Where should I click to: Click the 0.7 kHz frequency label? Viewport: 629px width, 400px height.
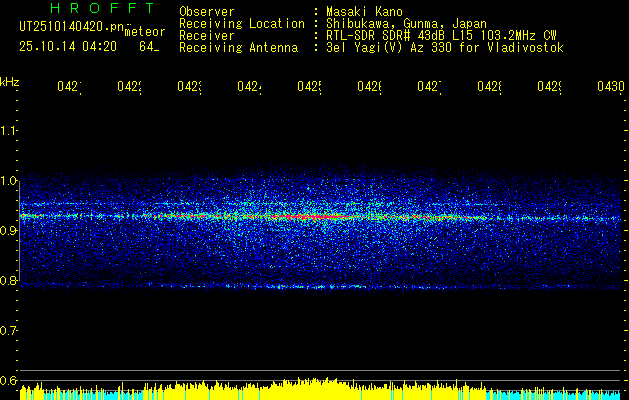click(8, 331)
